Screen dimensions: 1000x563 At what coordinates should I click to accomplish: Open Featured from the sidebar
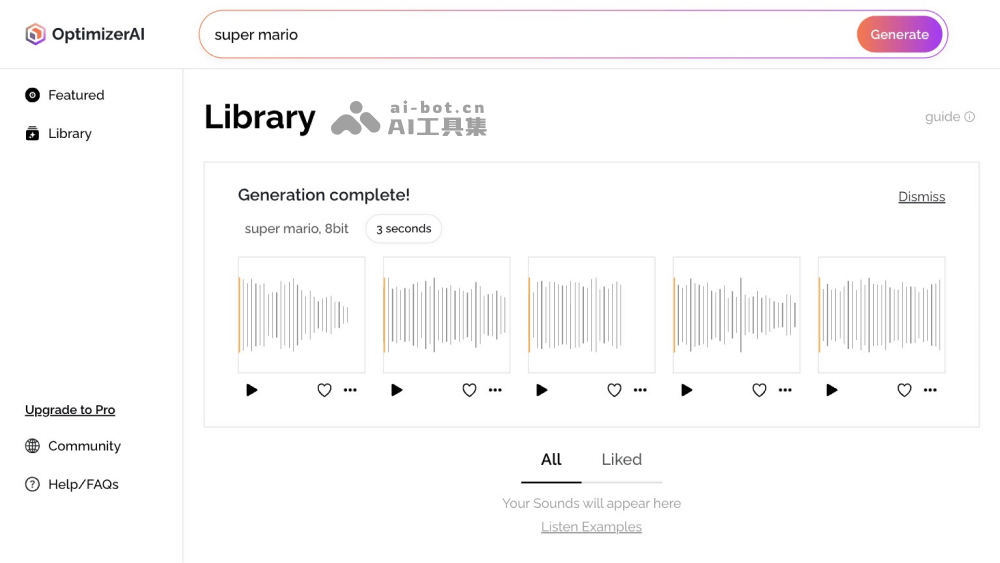[76, 95]
